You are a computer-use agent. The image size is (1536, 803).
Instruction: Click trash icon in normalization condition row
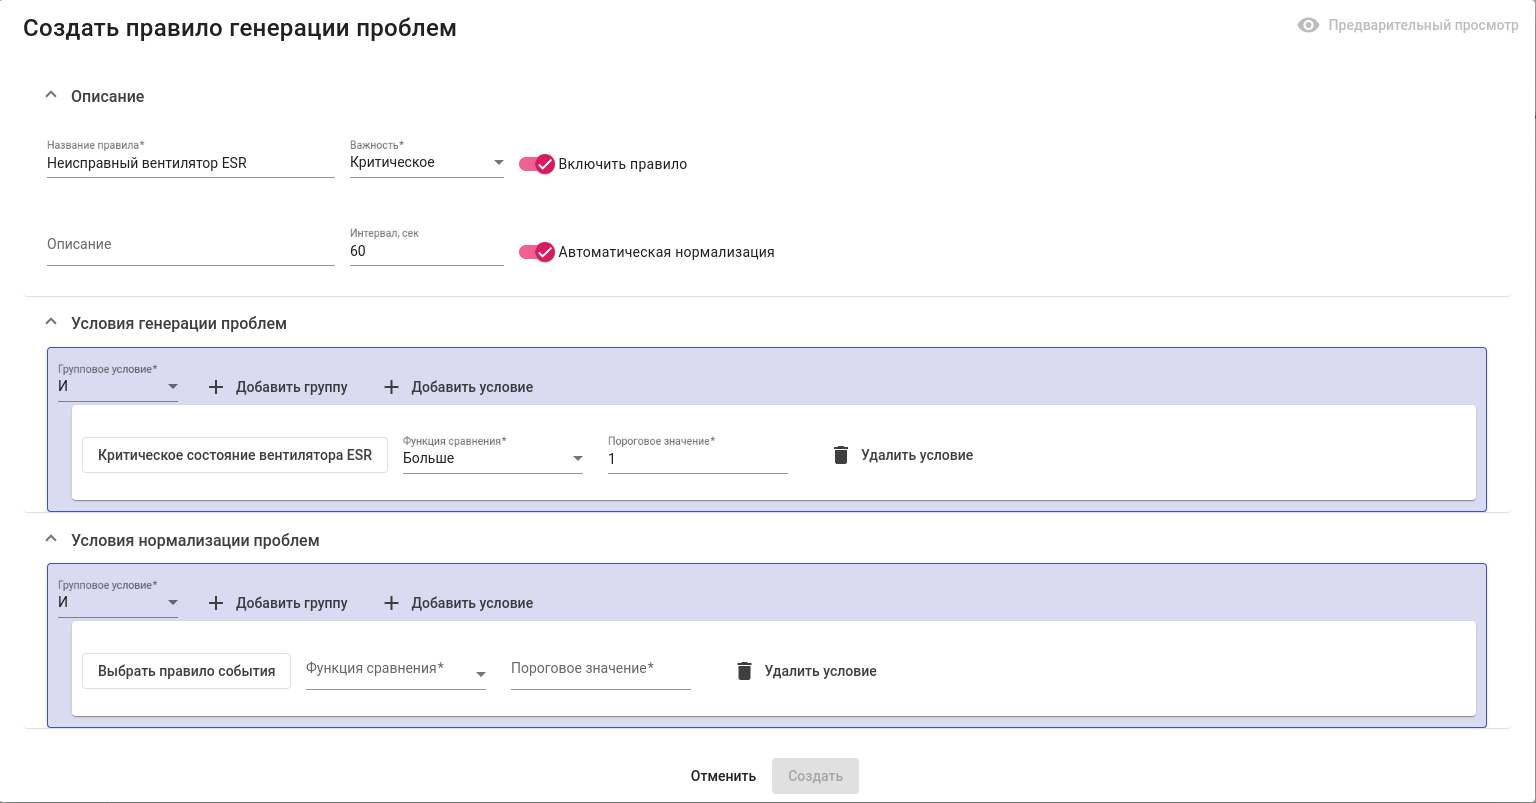(x=744, y=671)
